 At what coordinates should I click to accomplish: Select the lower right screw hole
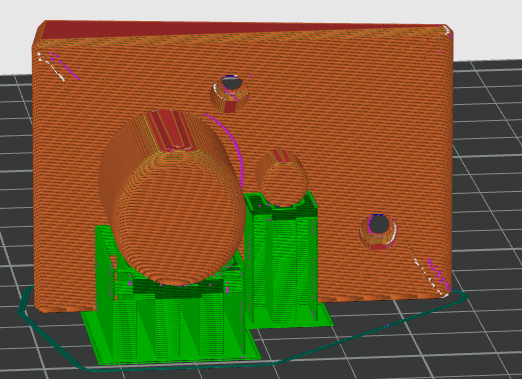coord(379,232)
